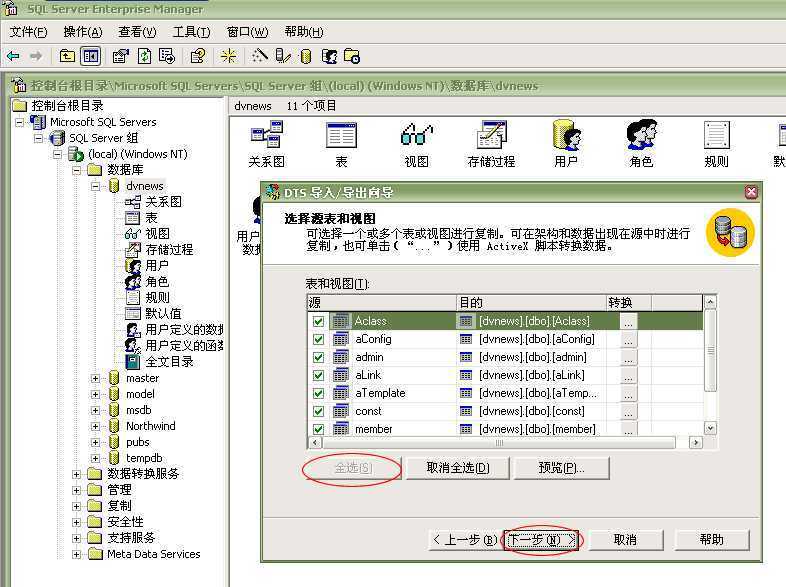
Task: Click the table list horizontal scrollbar thumb
Action: (499, 443)
